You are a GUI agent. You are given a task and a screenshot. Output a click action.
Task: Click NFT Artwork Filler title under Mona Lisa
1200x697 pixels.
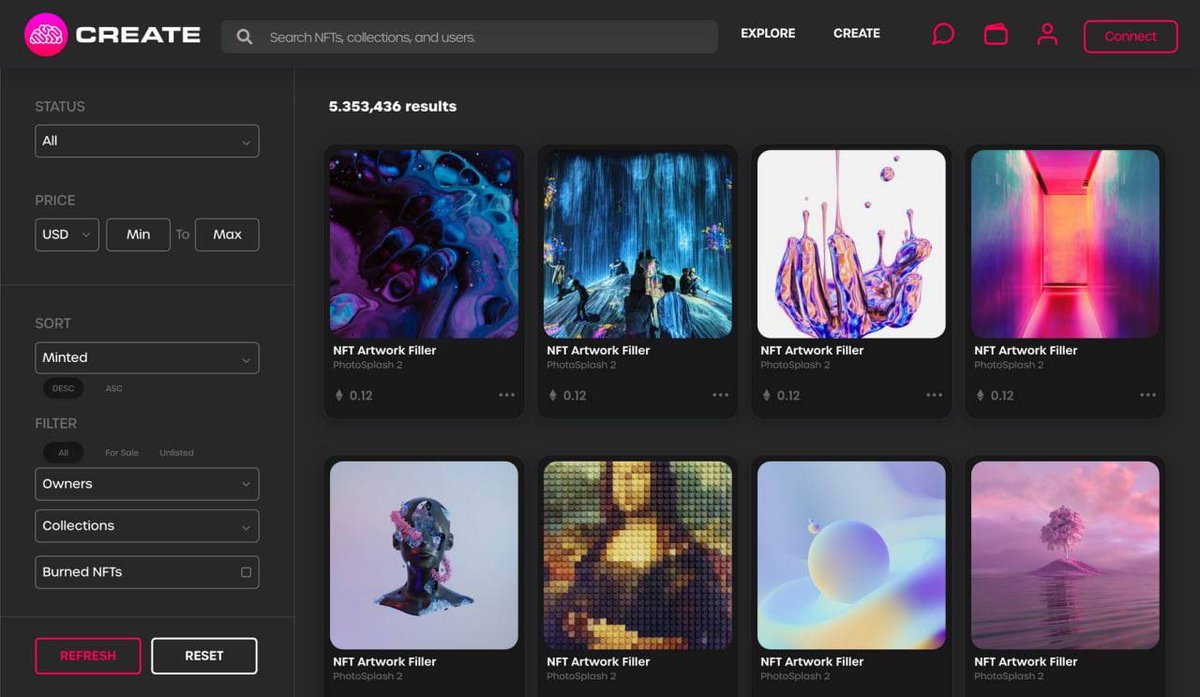pyautogui.click(x=599, y=661)
